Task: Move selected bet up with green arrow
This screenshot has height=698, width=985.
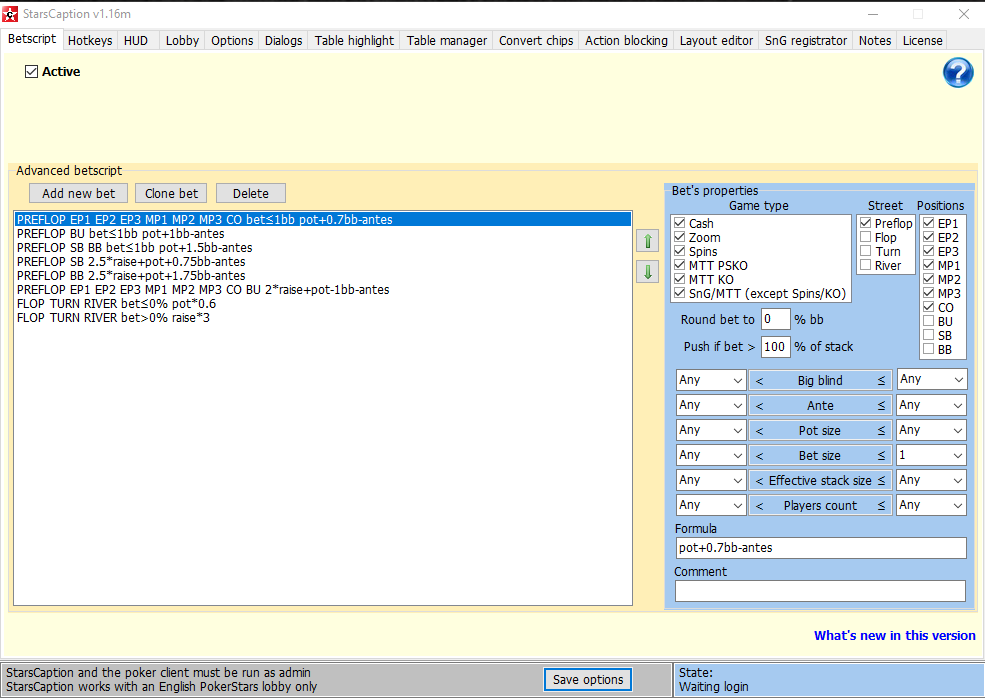Action: [648, 241]
